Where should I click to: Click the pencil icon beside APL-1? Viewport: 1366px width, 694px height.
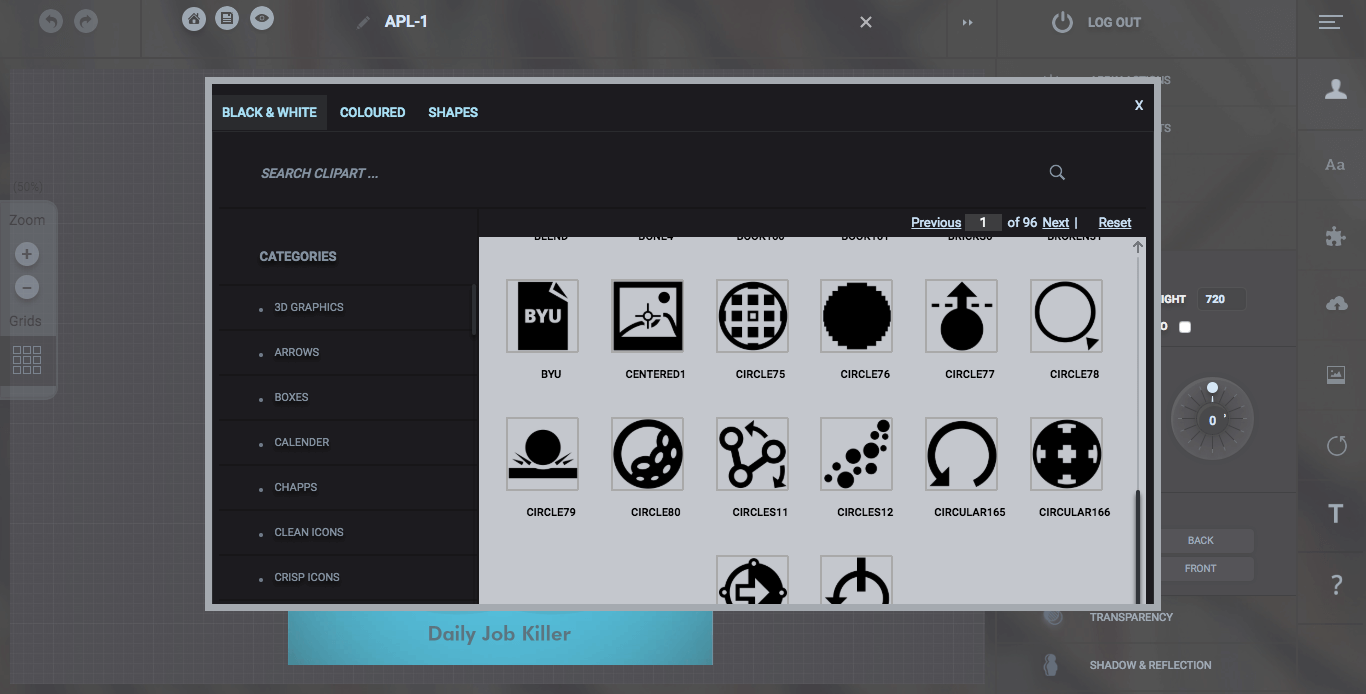click(x=363, y=22)
